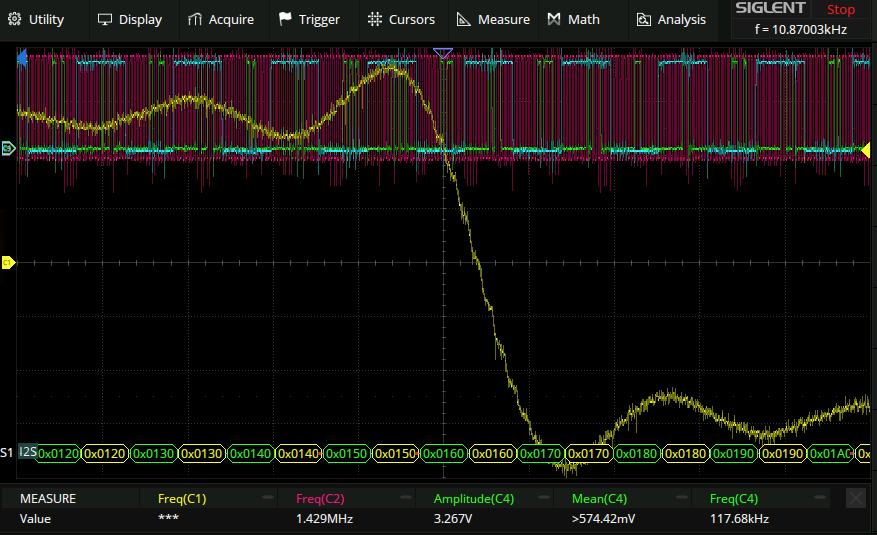This screenshot has width=877, height=535.
Task: Toggle the red Stop run state indicator
Action: (841, 9)
